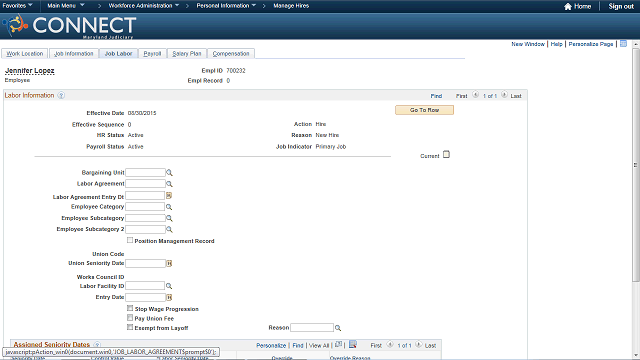The height and width of the screenshot is (360, 640).
Task: Click scrollbar down arrow
Action: pos(636,356)
